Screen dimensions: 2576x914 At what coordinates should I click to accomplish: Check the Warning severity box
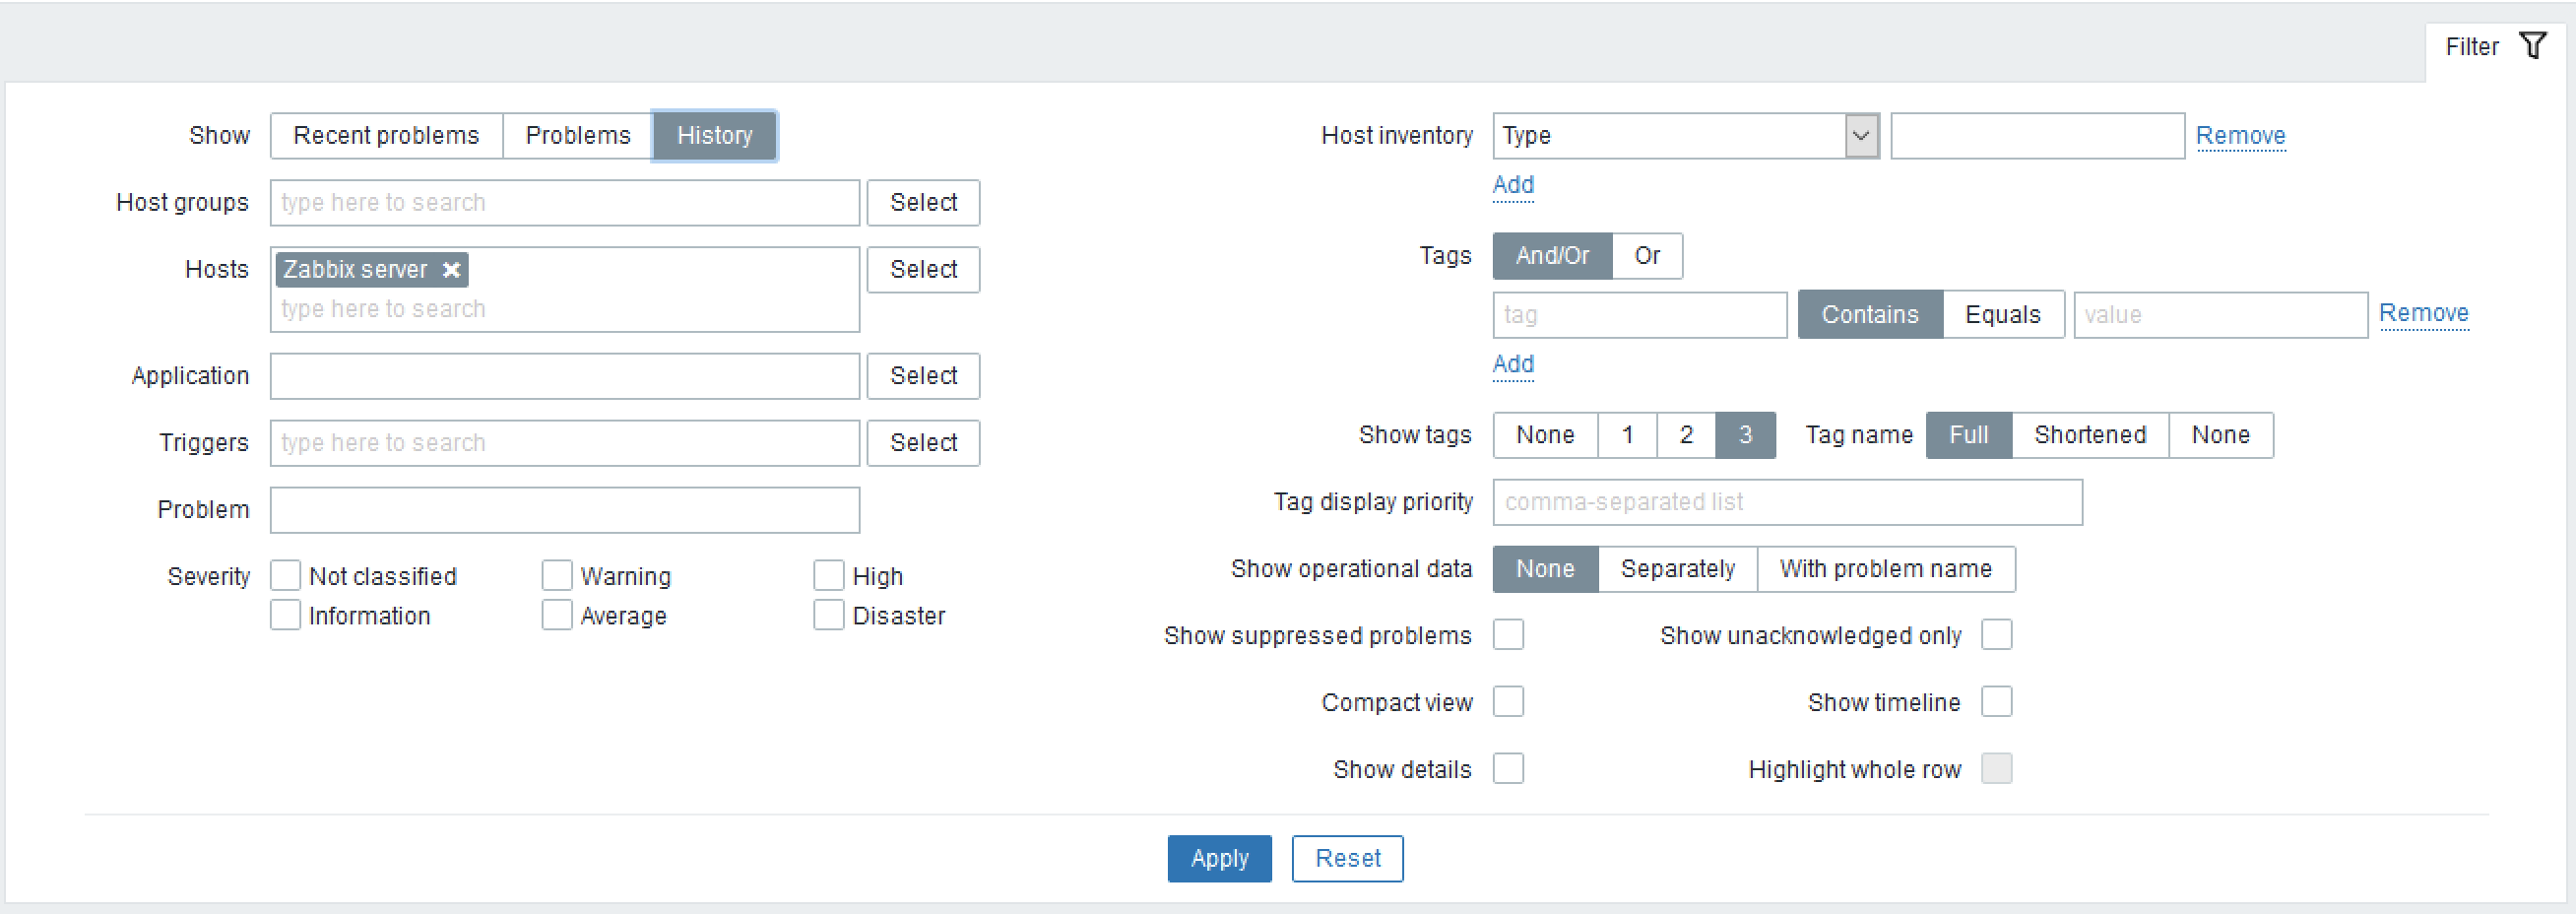click(556, 576)
